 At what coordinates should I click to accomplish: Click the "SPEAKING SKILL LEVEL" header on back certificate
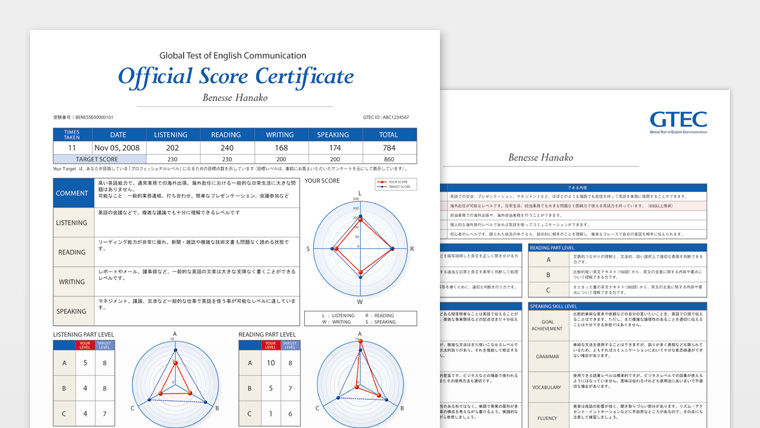pos(618,306)
